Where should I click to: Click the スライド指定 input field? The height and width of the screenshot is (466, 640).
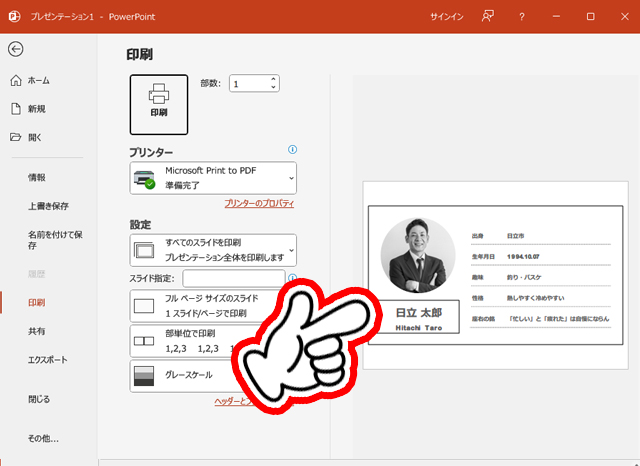pos(231,278)
